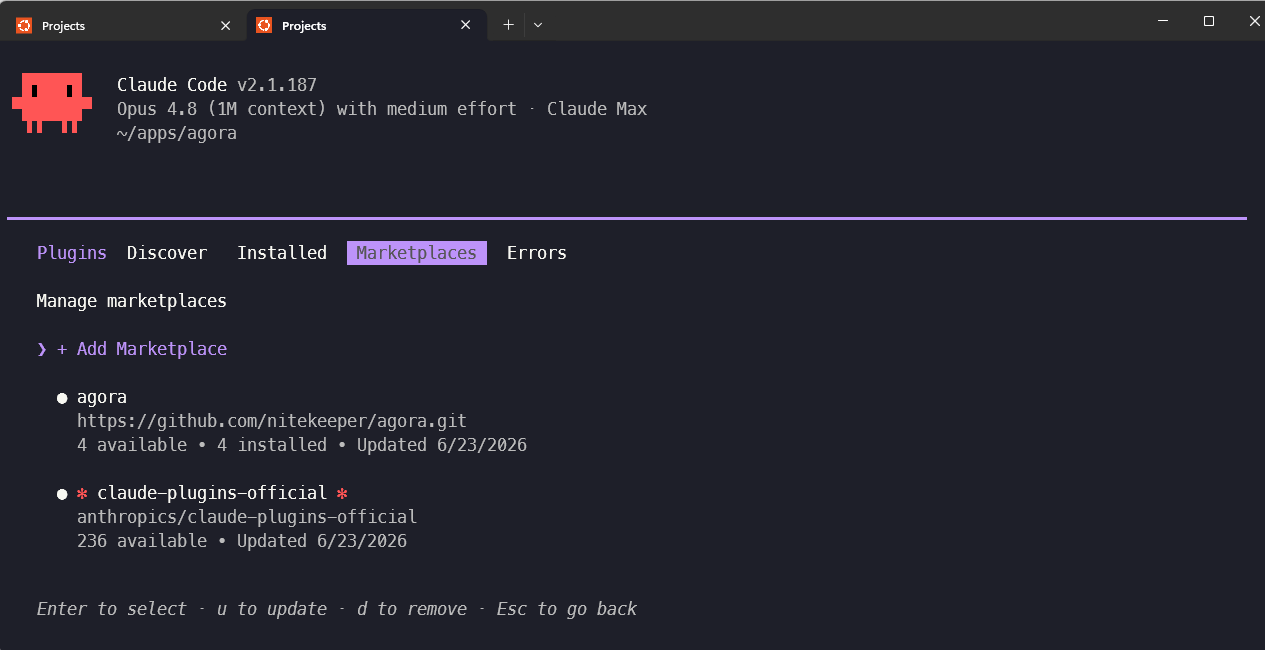Maximize the terminal window

(x=1208, y=21)
